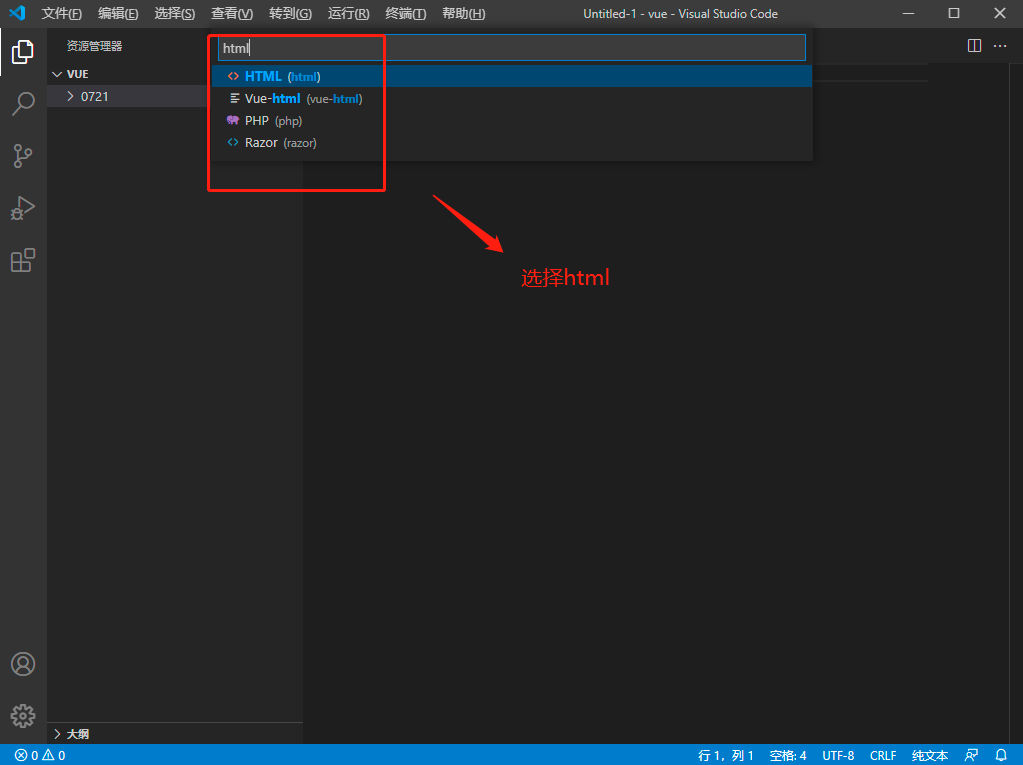This screenshot has width=1023, height=765.
Task: Click the 资源管理器 panel title
Action: point(95,46)
